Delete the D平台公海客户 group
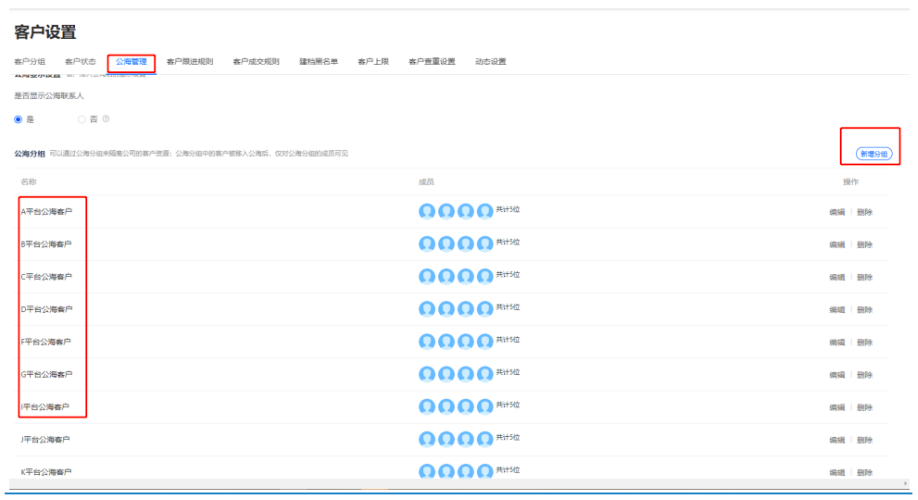The width and height of the screenshot is (918, 500). pyautogui.click(x=865, y=310)
